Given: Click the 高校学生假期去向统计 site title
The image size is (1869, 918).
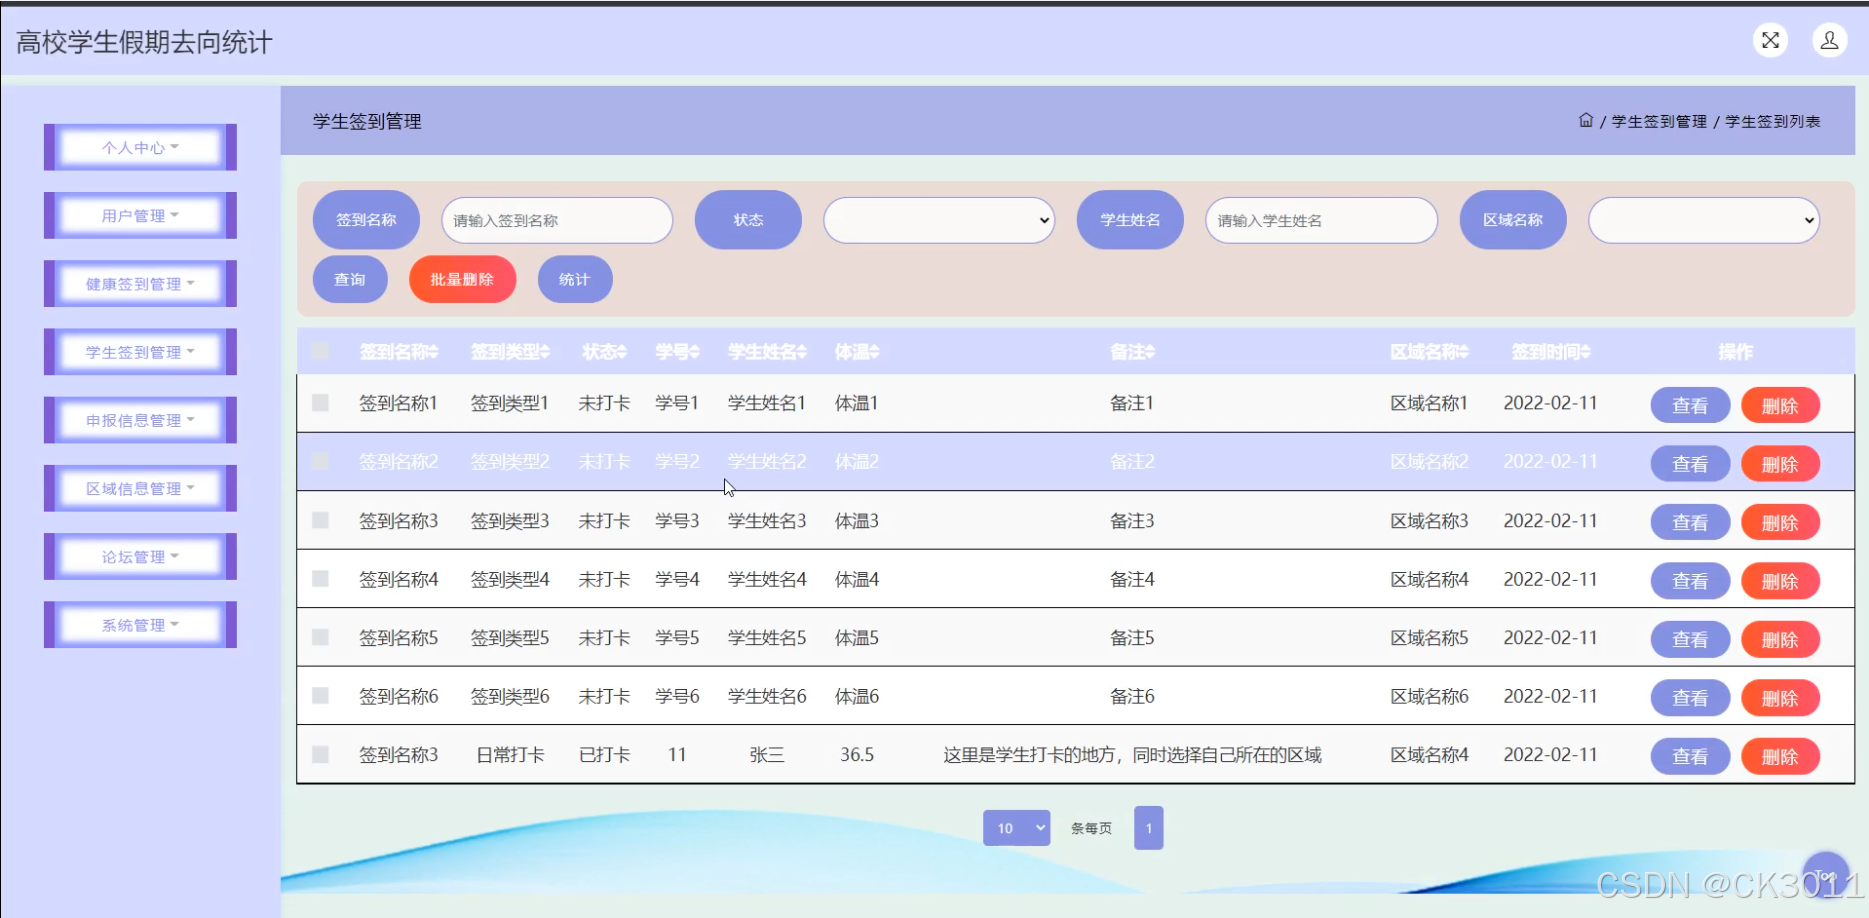Looking at the screenshot, I should click(144, 42).
